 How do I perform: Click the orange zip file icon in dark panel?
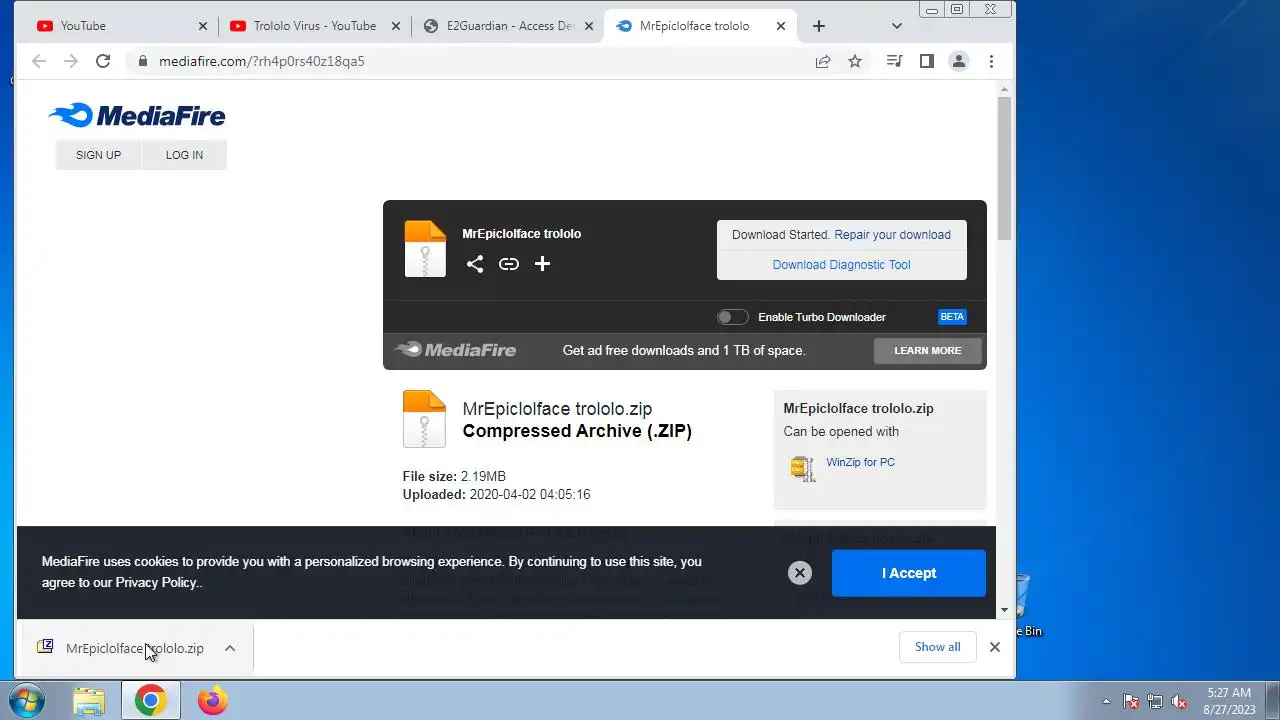425,248
